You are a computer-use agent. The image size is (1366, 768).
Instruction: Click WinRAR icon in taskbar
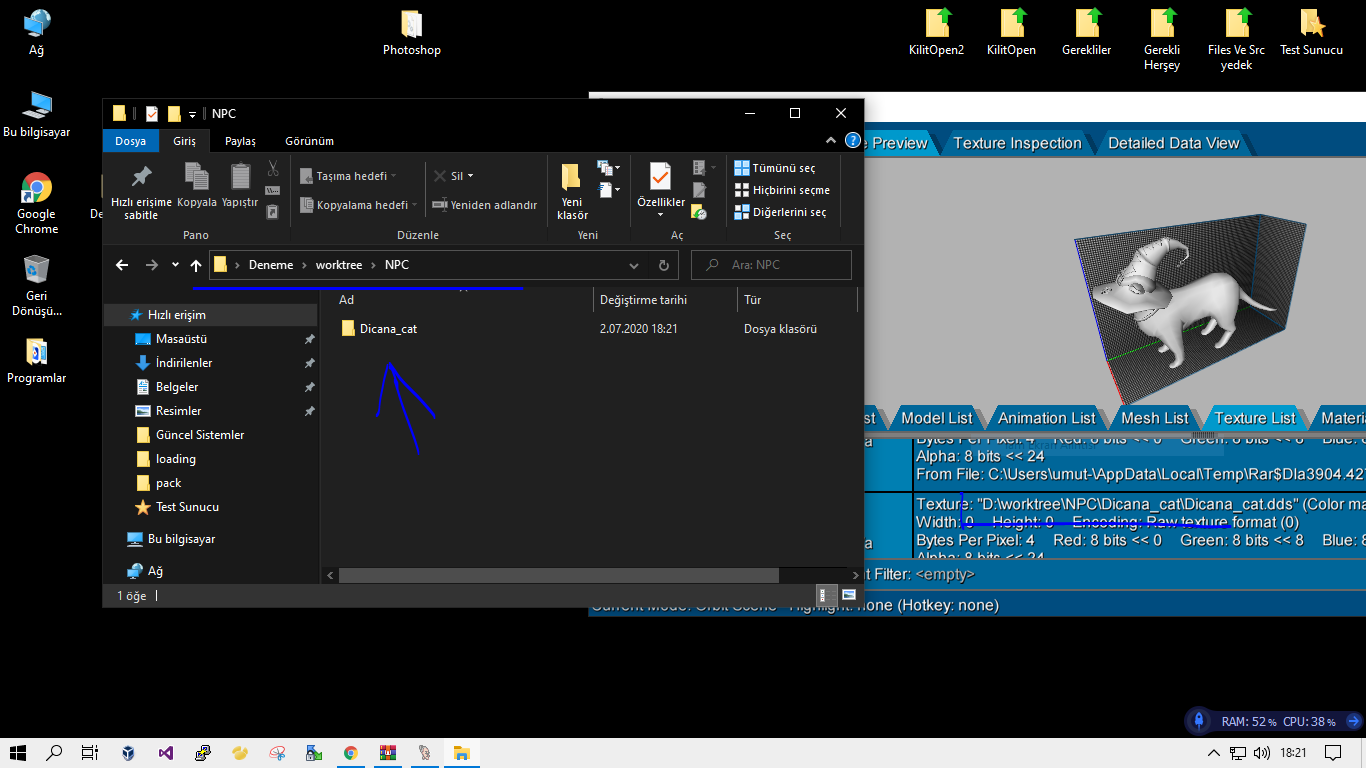pyautogui.click(x=387, y=753)
